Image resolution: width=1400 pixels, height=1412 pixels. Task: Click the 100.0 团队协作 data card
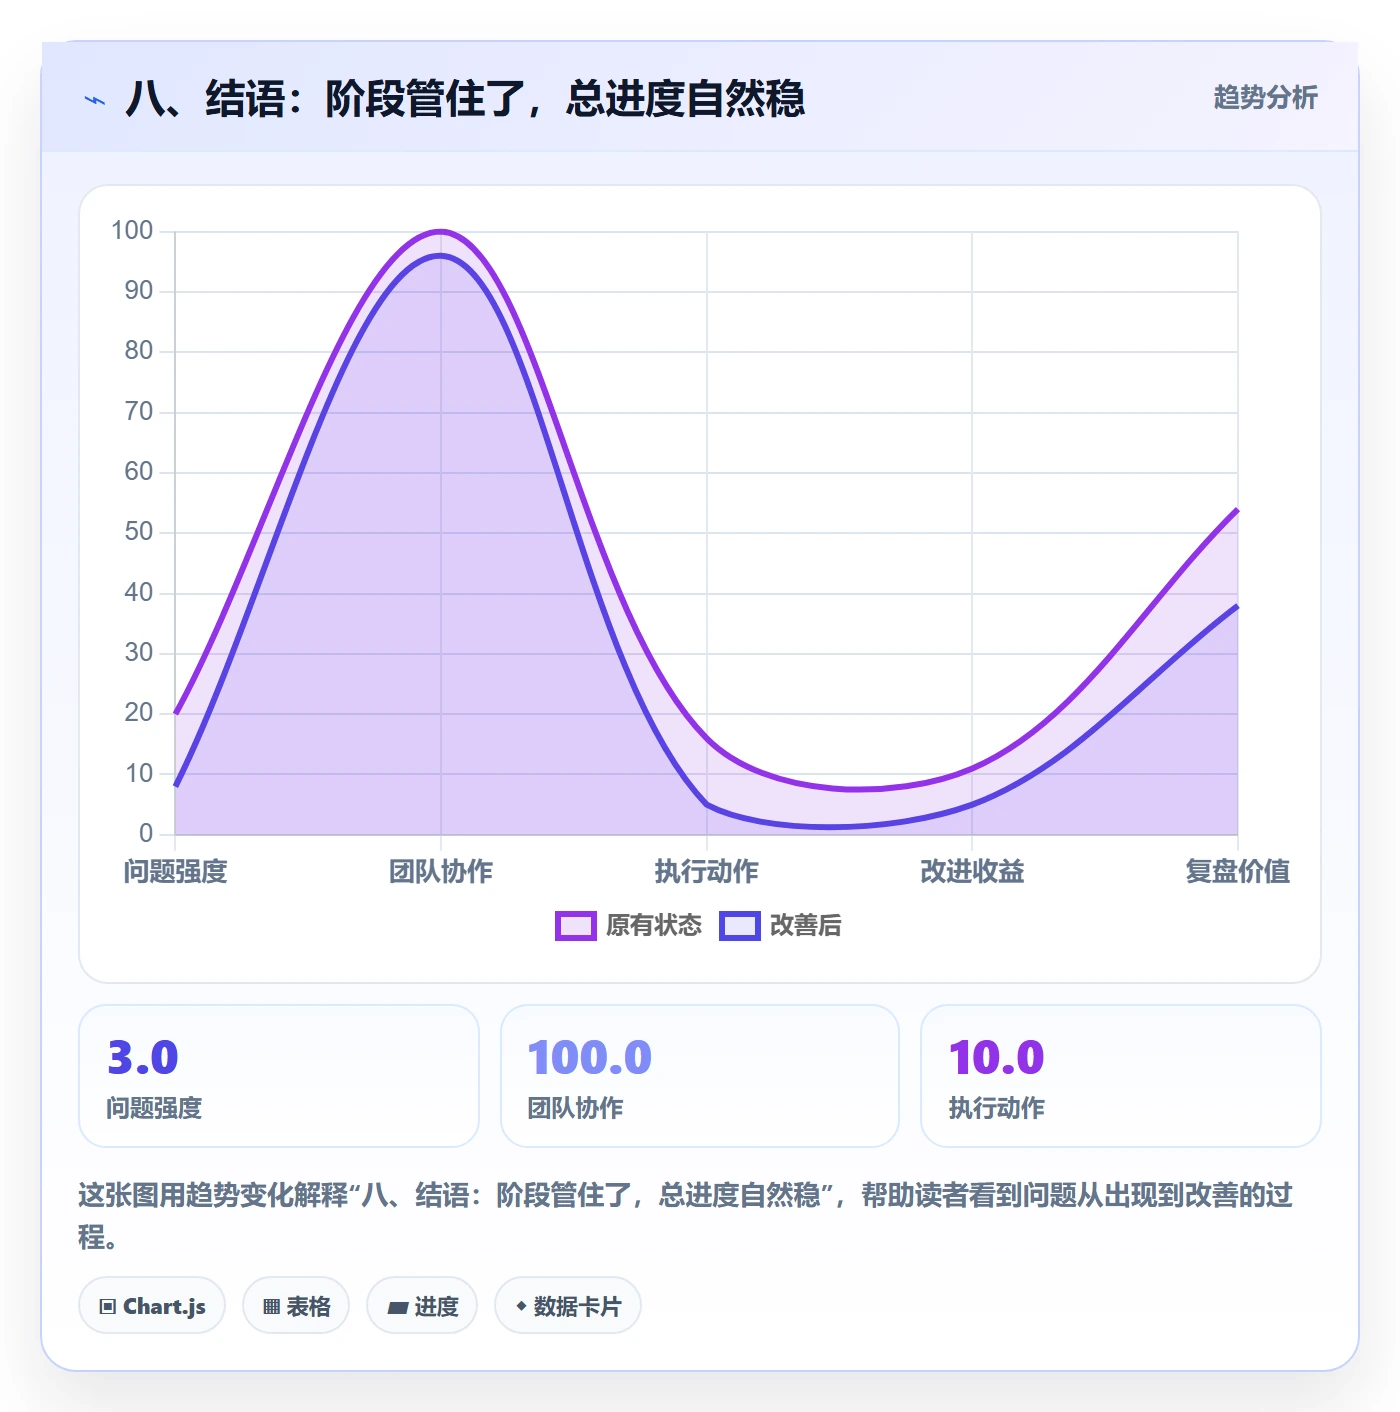click(700, 1076)
